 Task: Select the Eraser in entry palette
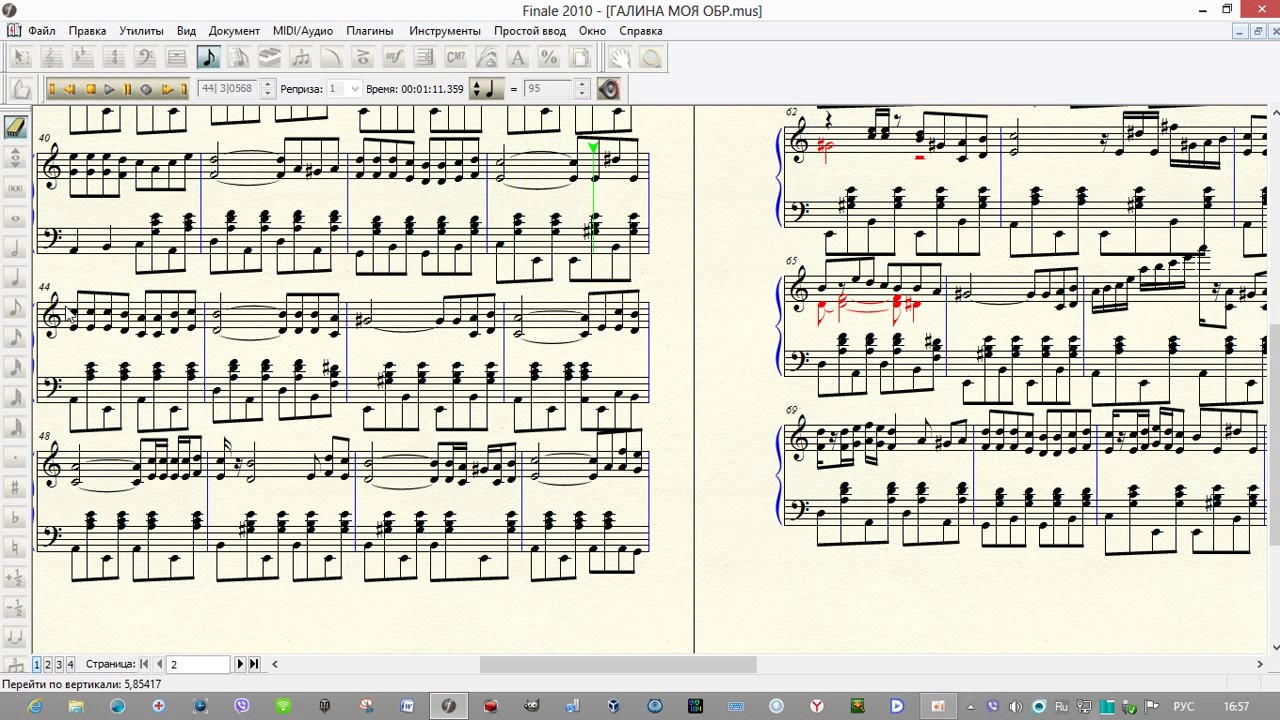[15, 127]
